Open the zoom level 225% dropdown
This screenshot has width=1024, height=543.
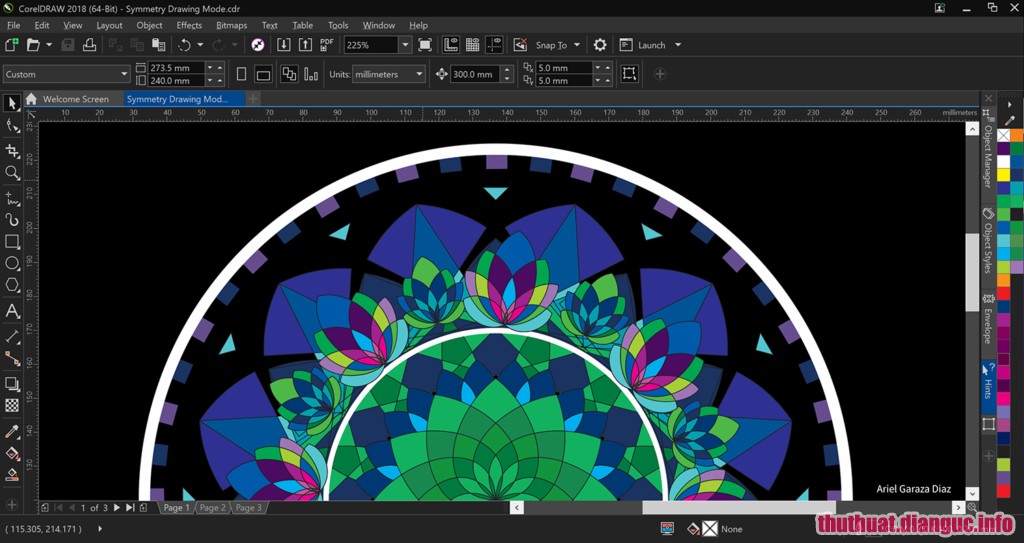405,45
